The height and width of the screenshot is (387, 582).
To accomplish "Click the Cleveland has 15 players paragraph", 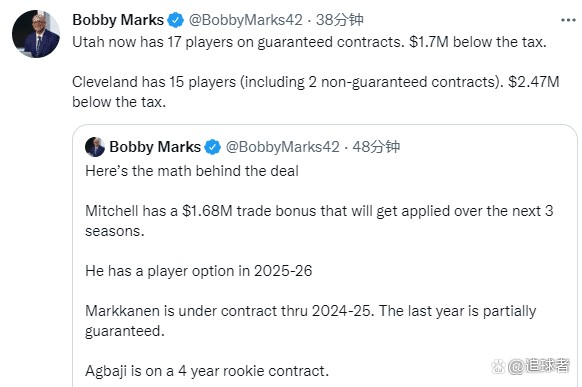I will 315,92.
